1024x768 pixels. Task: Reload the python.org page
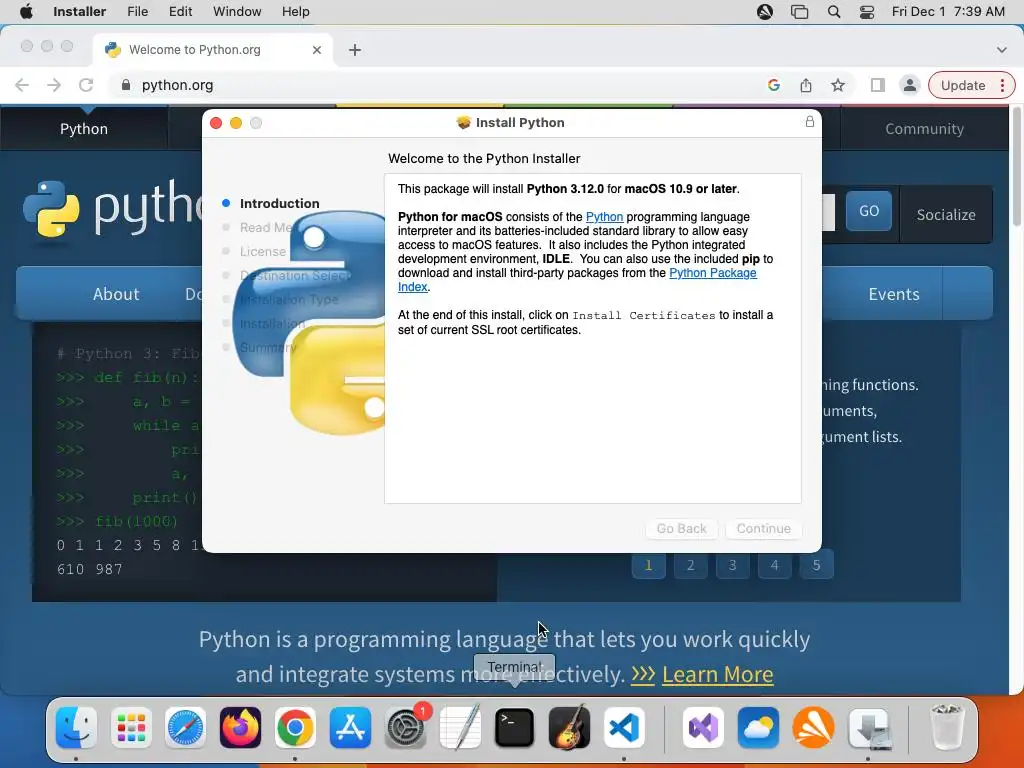pyautogui.click(x=86, y=85)
